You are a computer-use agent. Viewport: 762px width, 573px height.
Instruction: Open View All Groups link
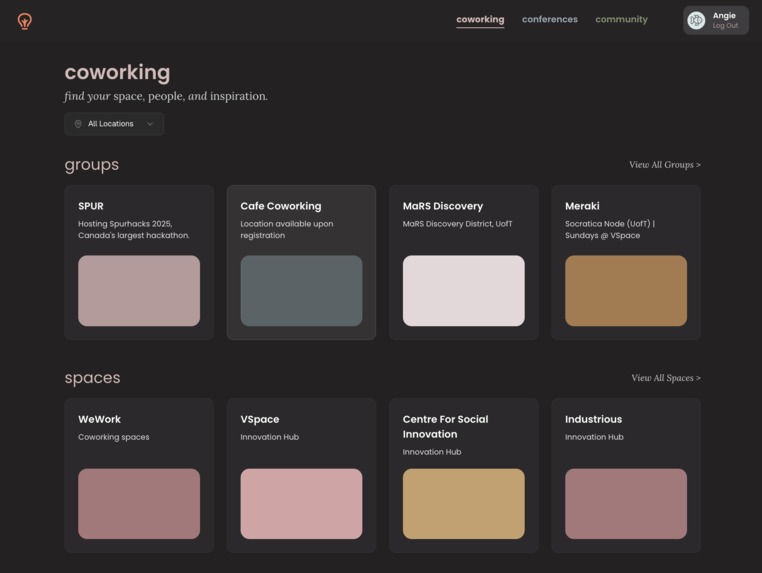665,165
